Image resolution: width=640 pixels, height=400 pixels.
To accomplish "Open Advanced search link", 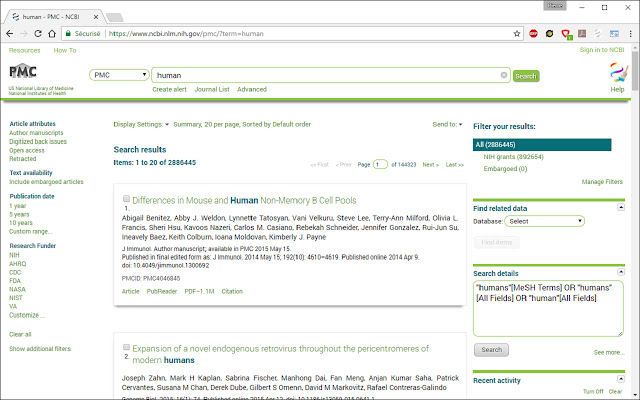I will click(x=252, y=89).
